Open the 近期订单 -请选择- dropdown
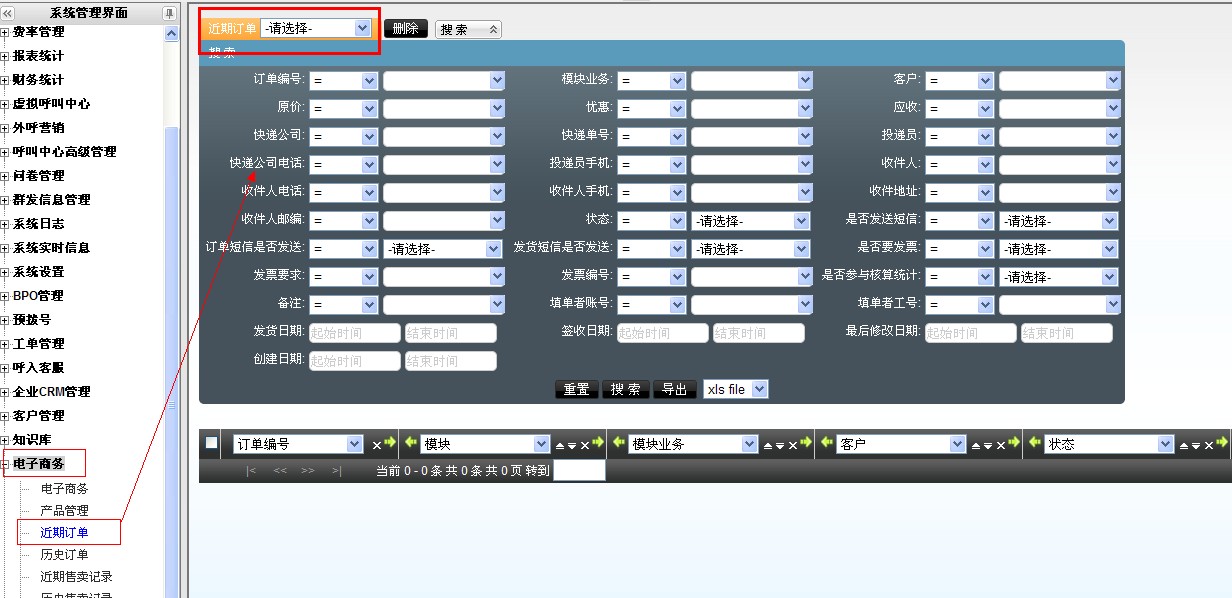 point(315,29)
